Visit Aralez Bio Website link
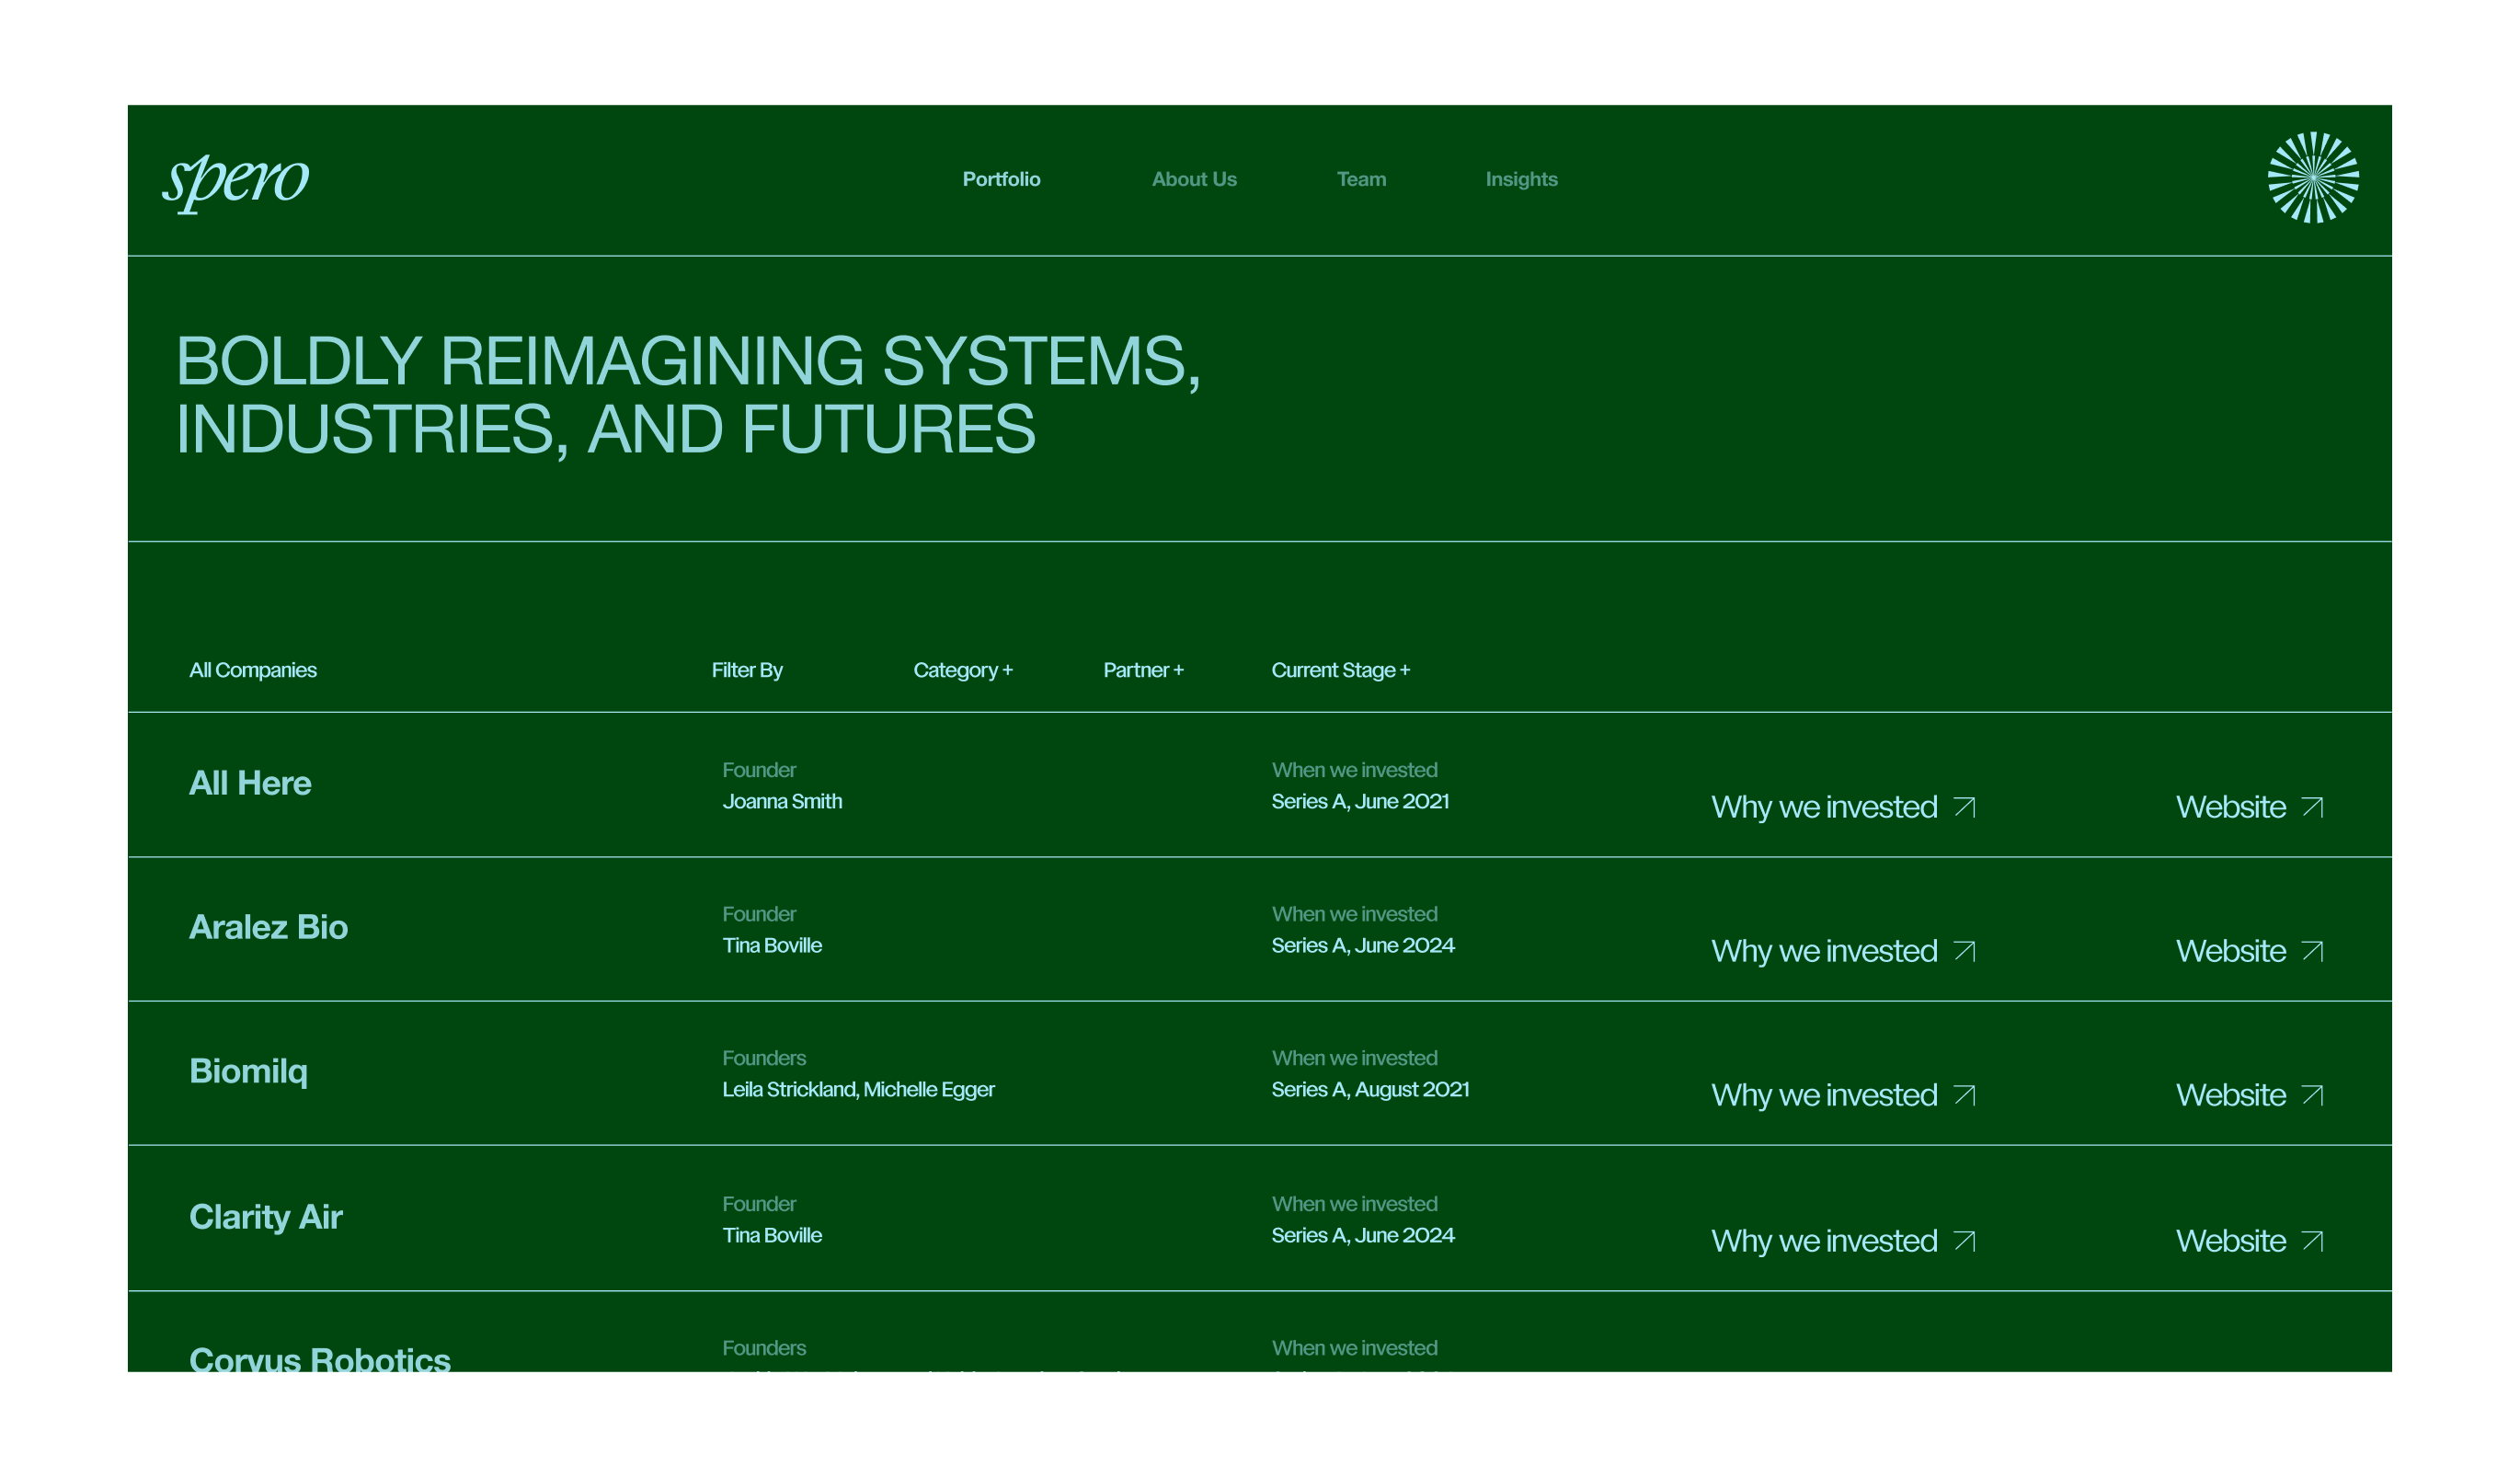The image size is (2520, 1477). pos(2230,951)
